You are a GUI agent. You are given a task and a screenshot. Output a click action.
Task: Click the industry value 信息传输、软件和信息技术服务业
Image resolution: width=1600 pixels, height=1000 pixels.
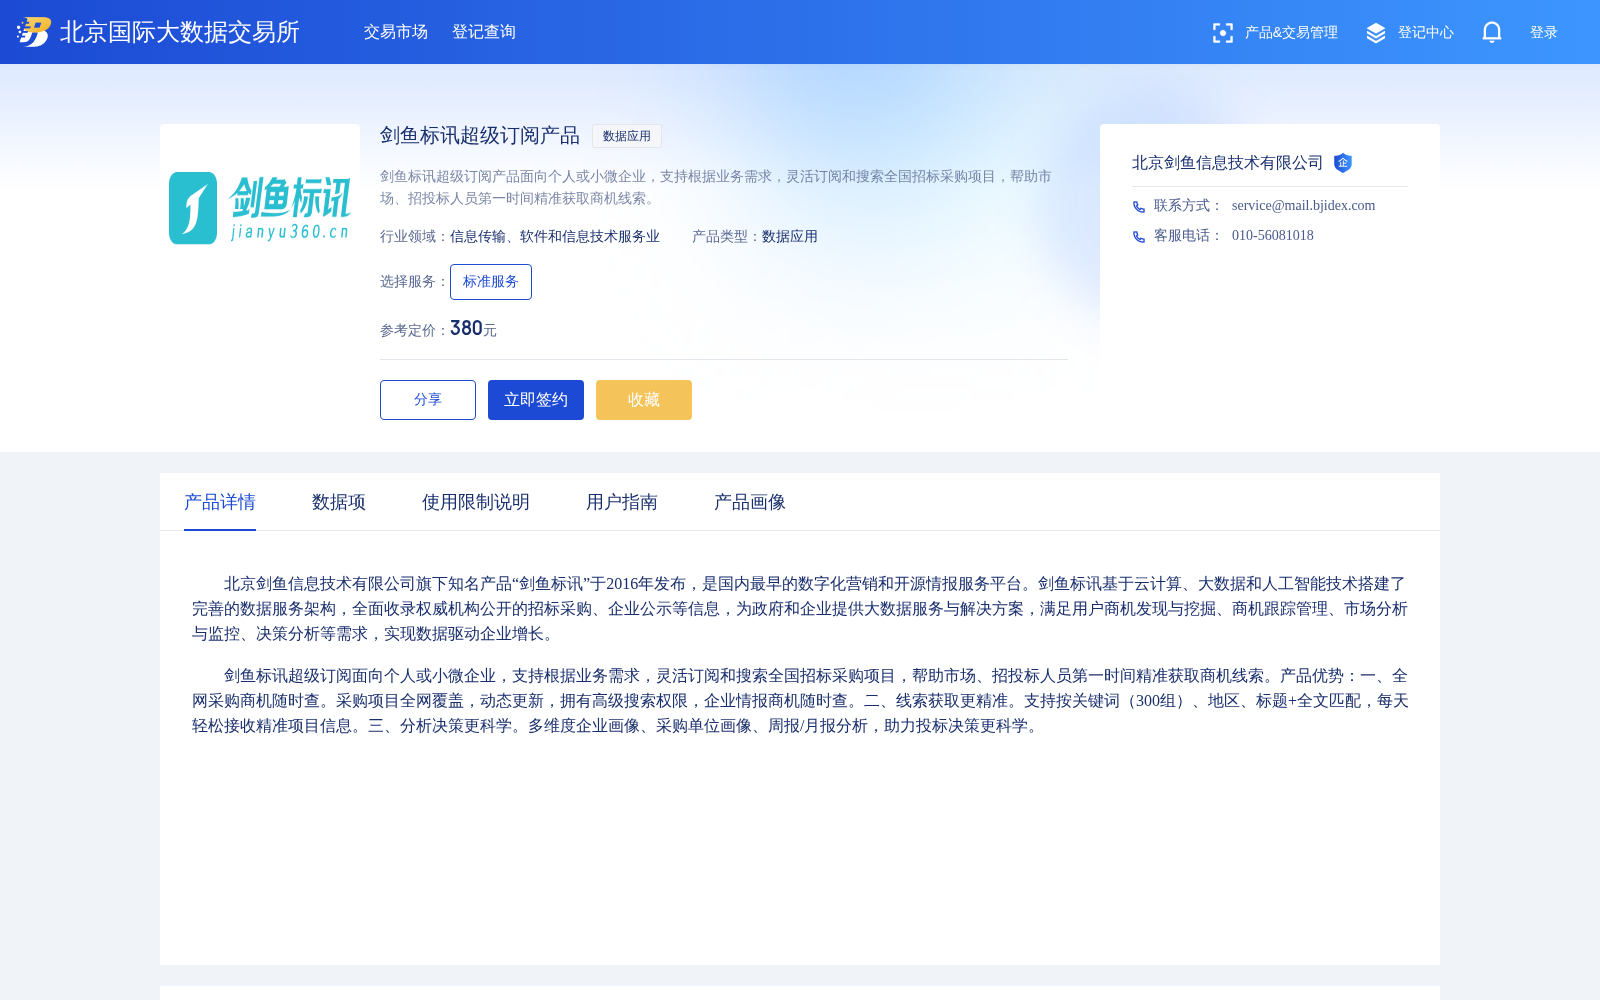(555, 237)
